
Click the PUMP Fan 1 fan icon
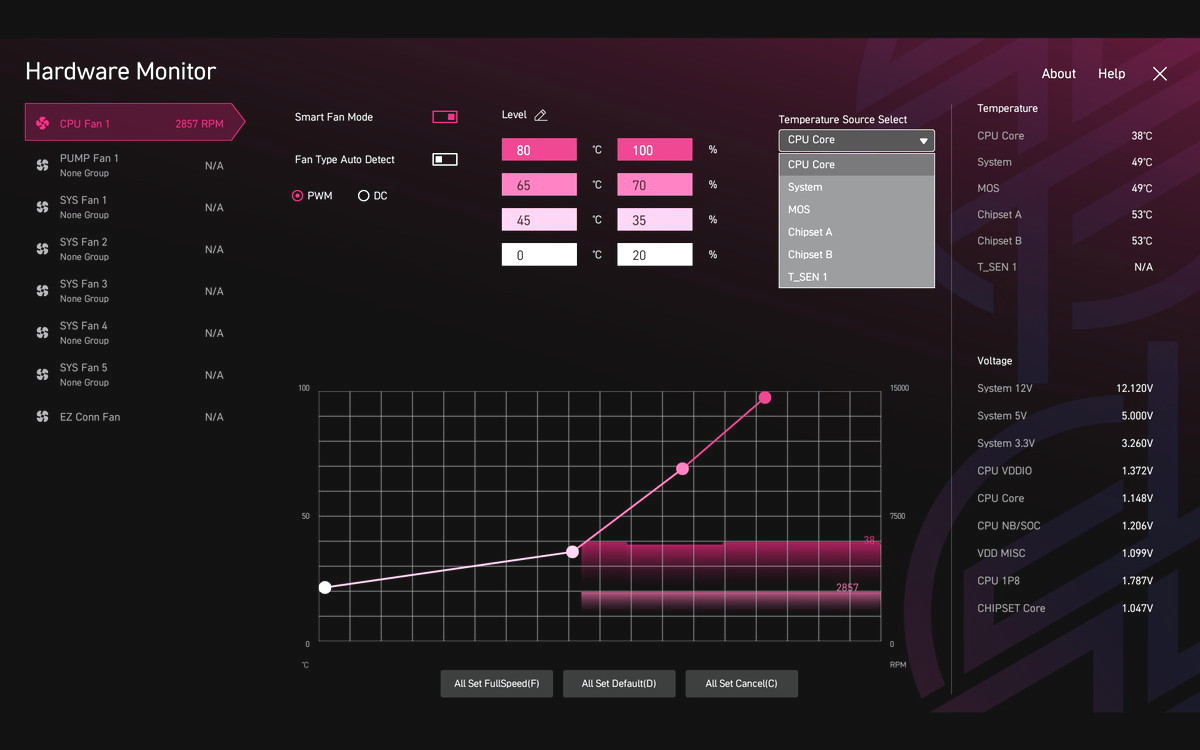click(42, 165)
